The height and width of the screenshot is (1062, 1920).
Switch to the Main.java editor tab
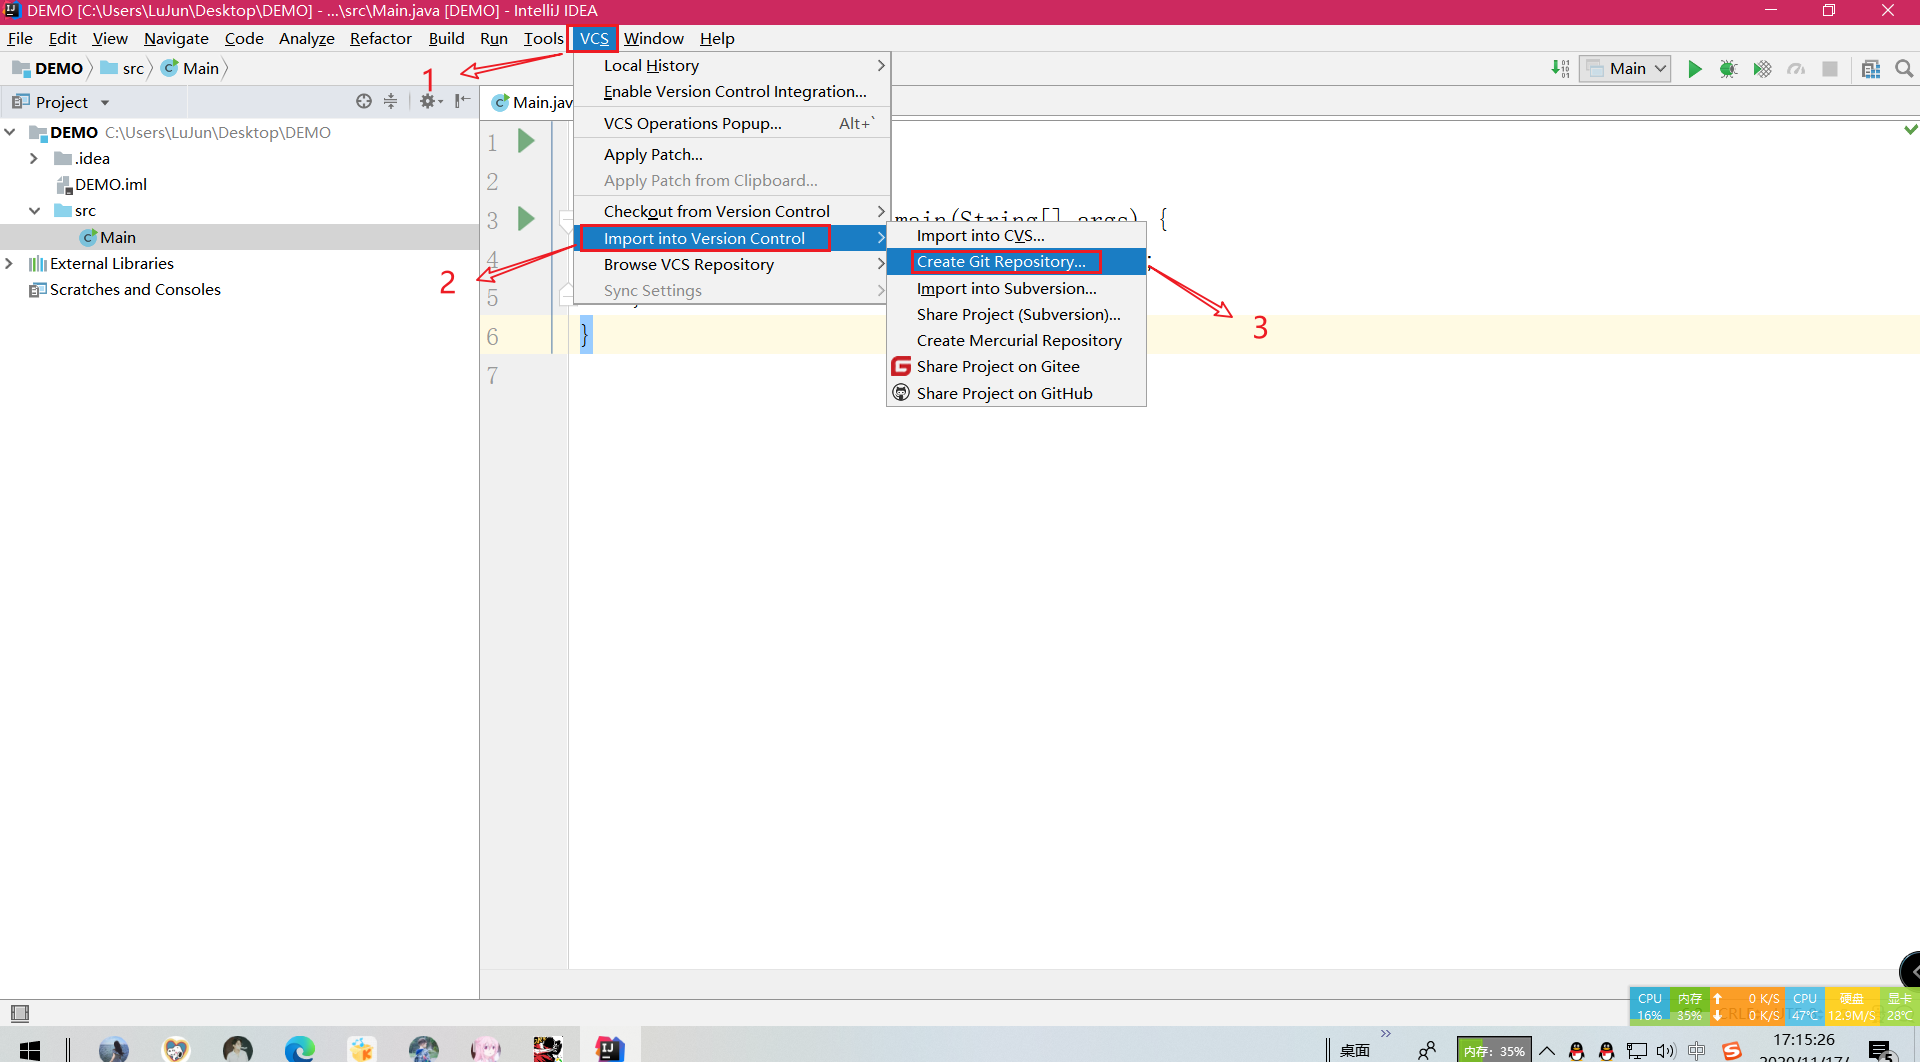(532, 102)
